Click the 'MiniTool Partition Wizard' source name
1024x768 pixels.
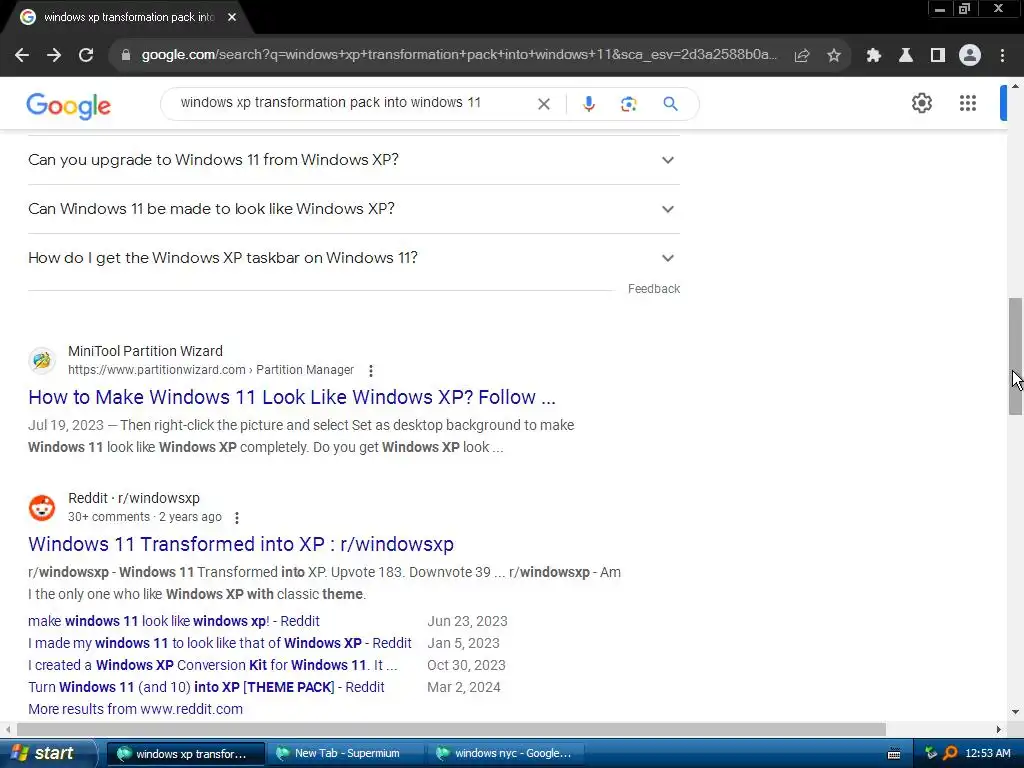click(x=145, y=351)
